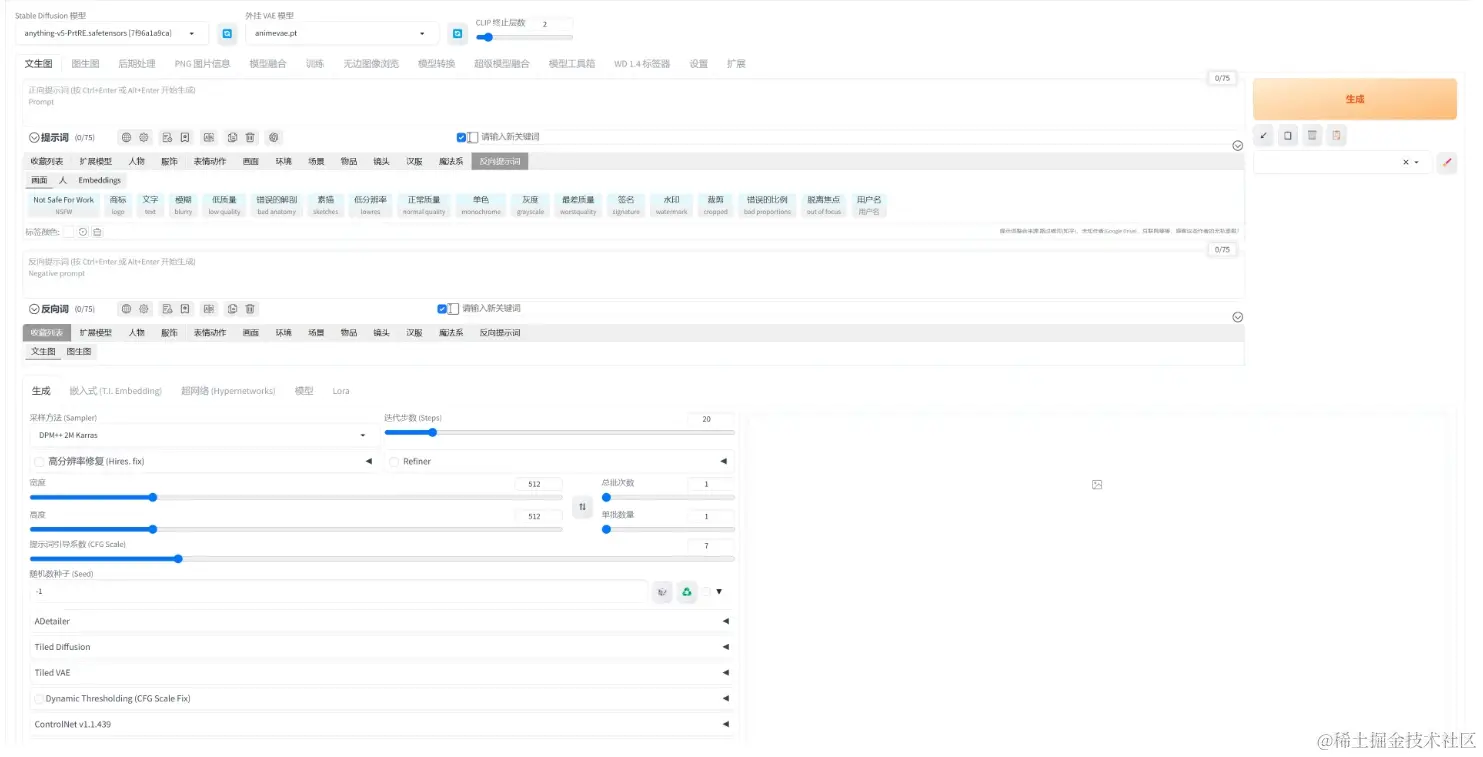Swap width and height with arrows button
This screenshot has width=1483, height=757.
(x=582, y=507)
